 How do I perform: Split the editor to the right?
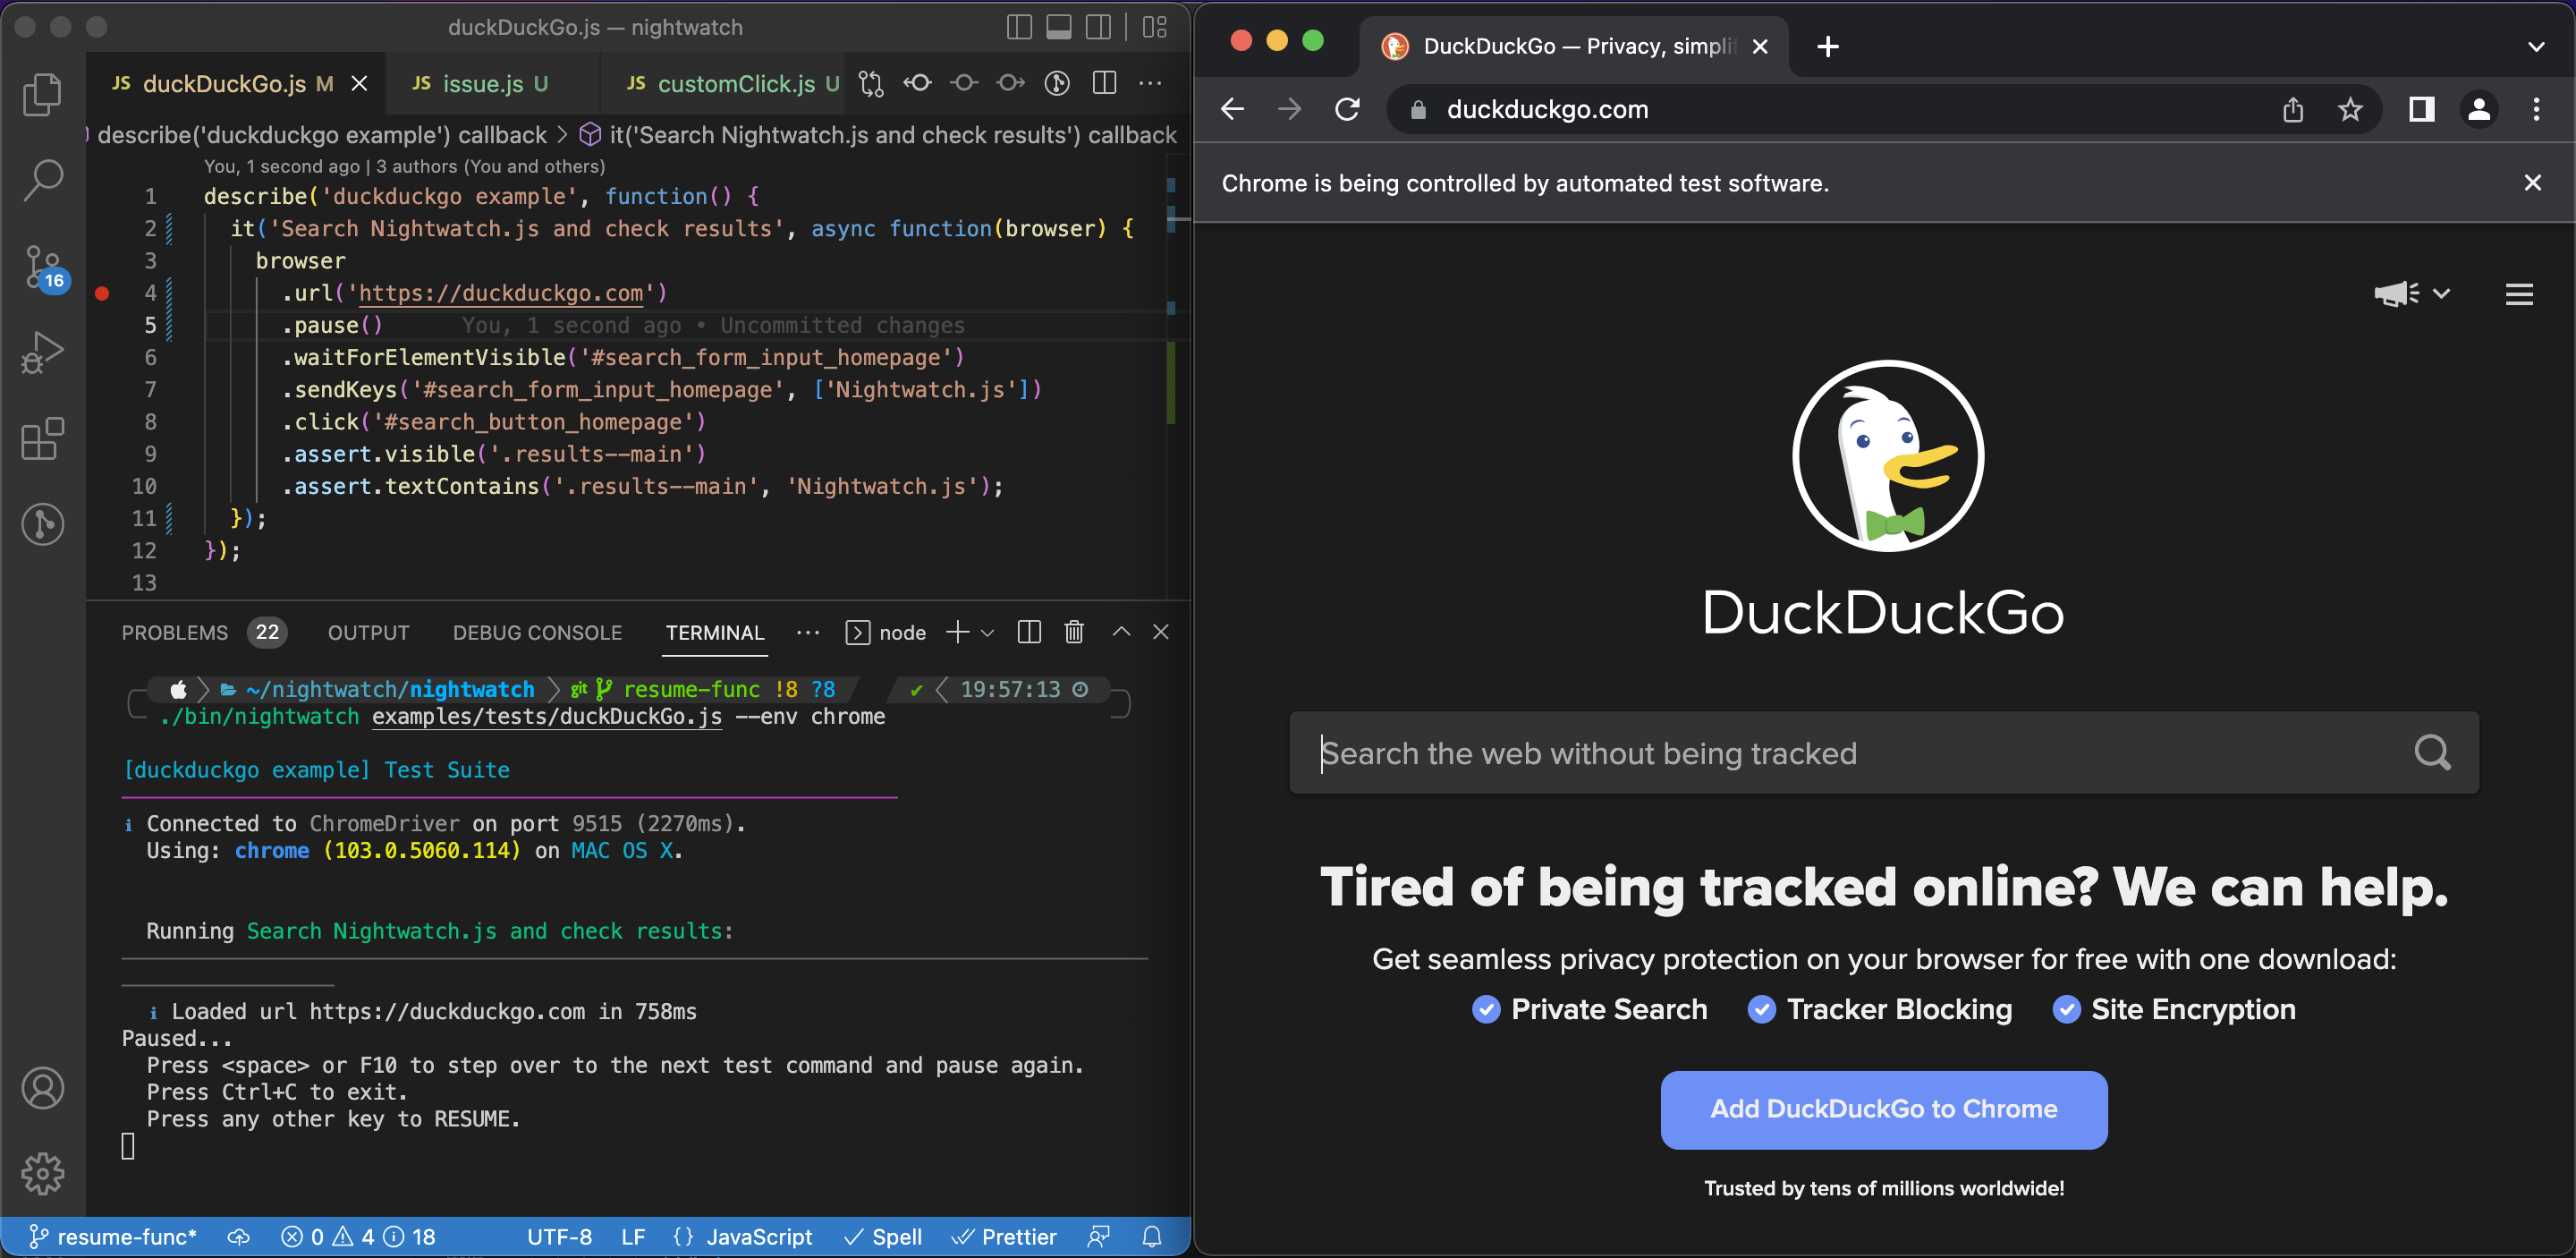click(1104, 84)
